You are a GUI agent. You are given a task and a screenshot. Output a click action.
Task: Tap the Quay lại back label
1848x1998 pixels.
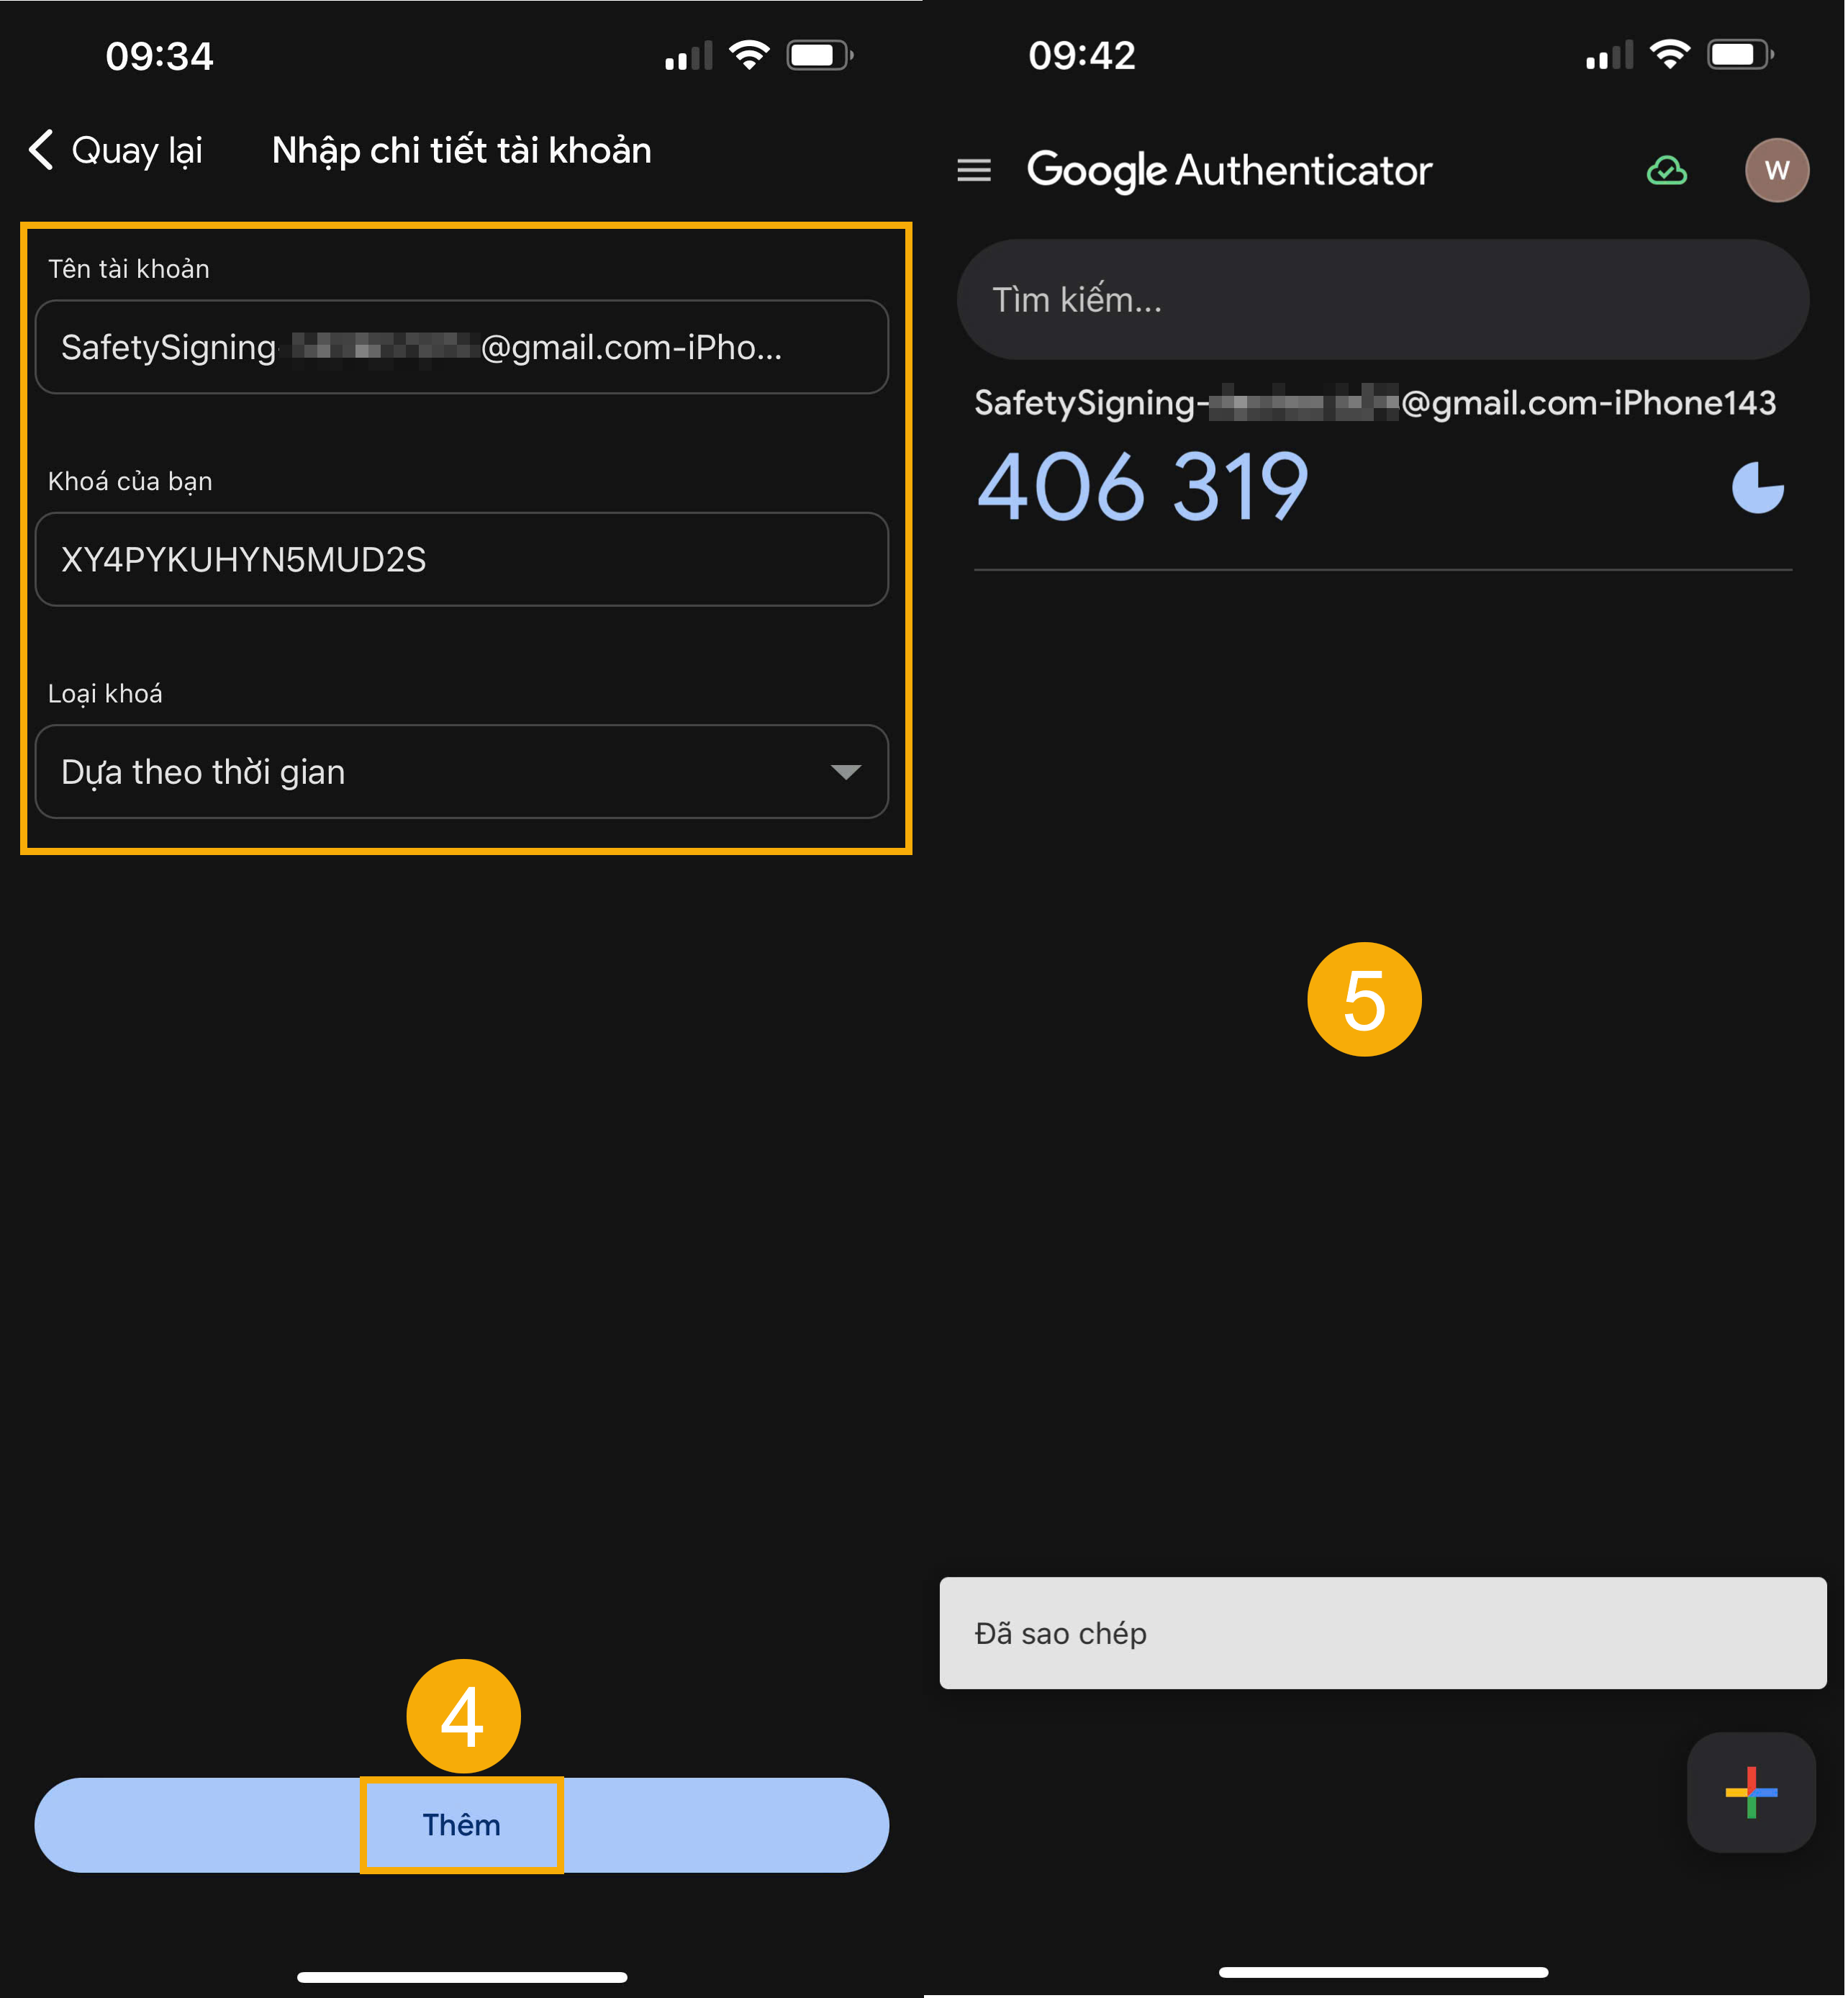[137, 151]
